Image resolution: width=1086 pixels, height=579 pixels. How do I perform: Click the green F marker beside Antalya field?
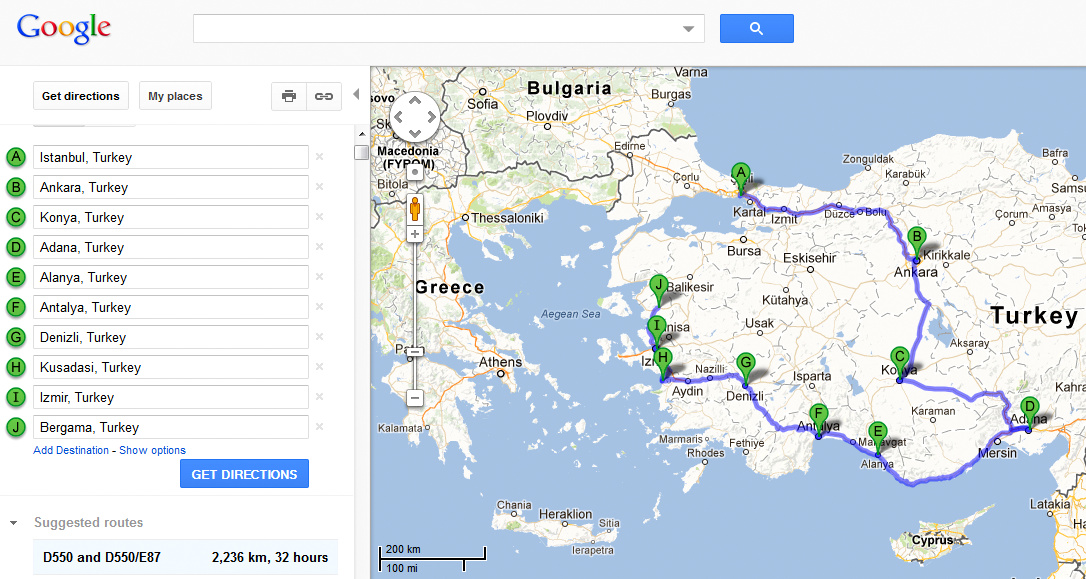[15, 307]
